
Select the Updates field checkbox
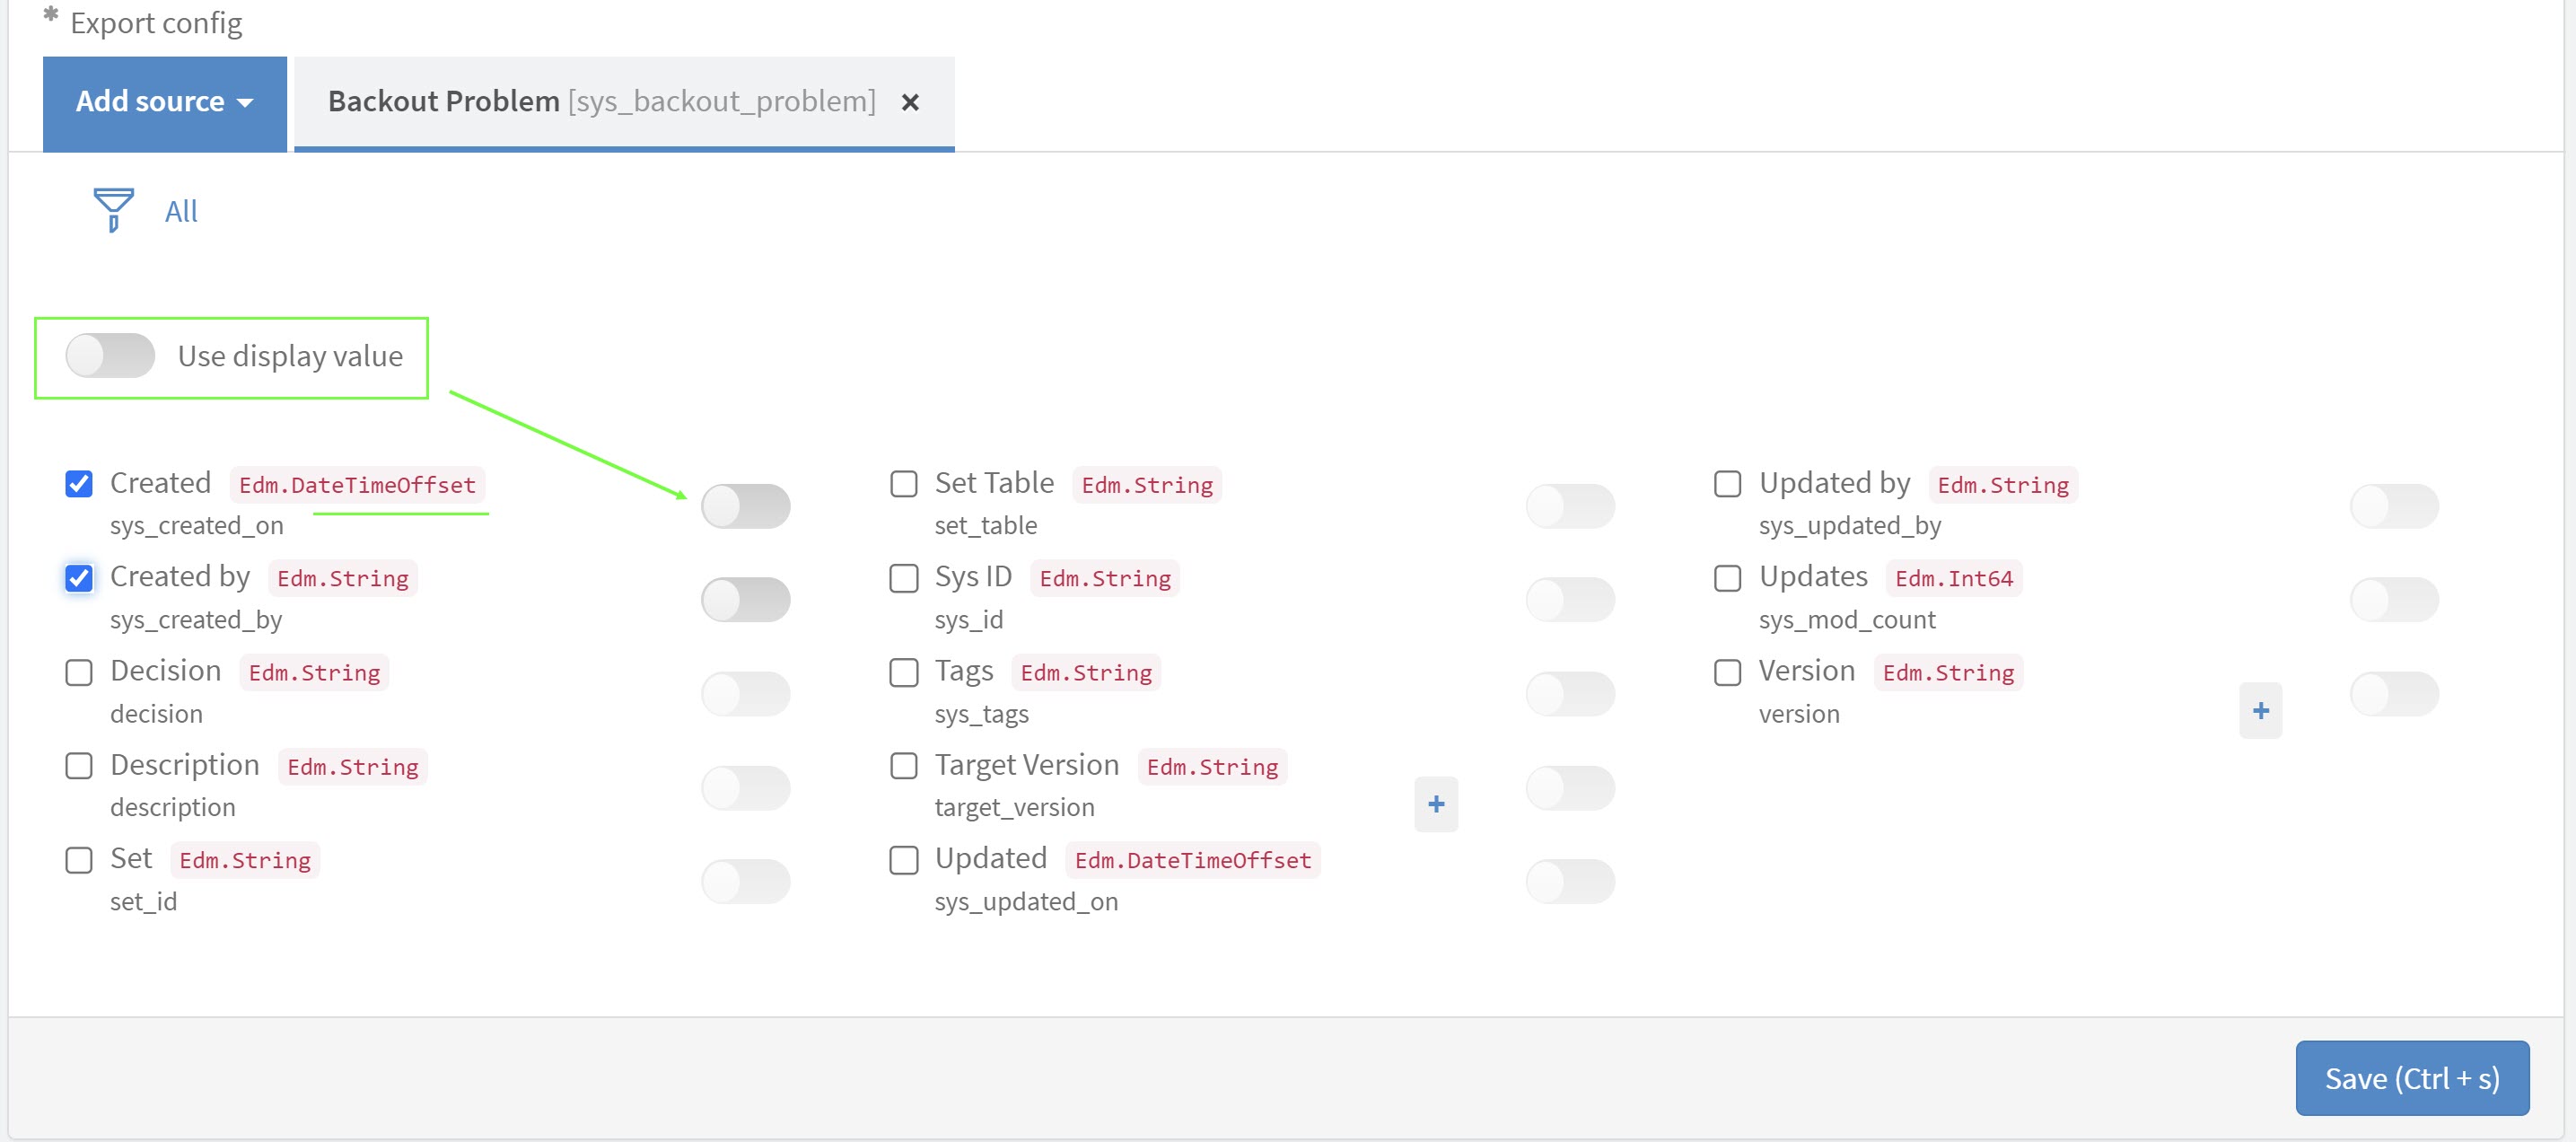pos(1727,578)
